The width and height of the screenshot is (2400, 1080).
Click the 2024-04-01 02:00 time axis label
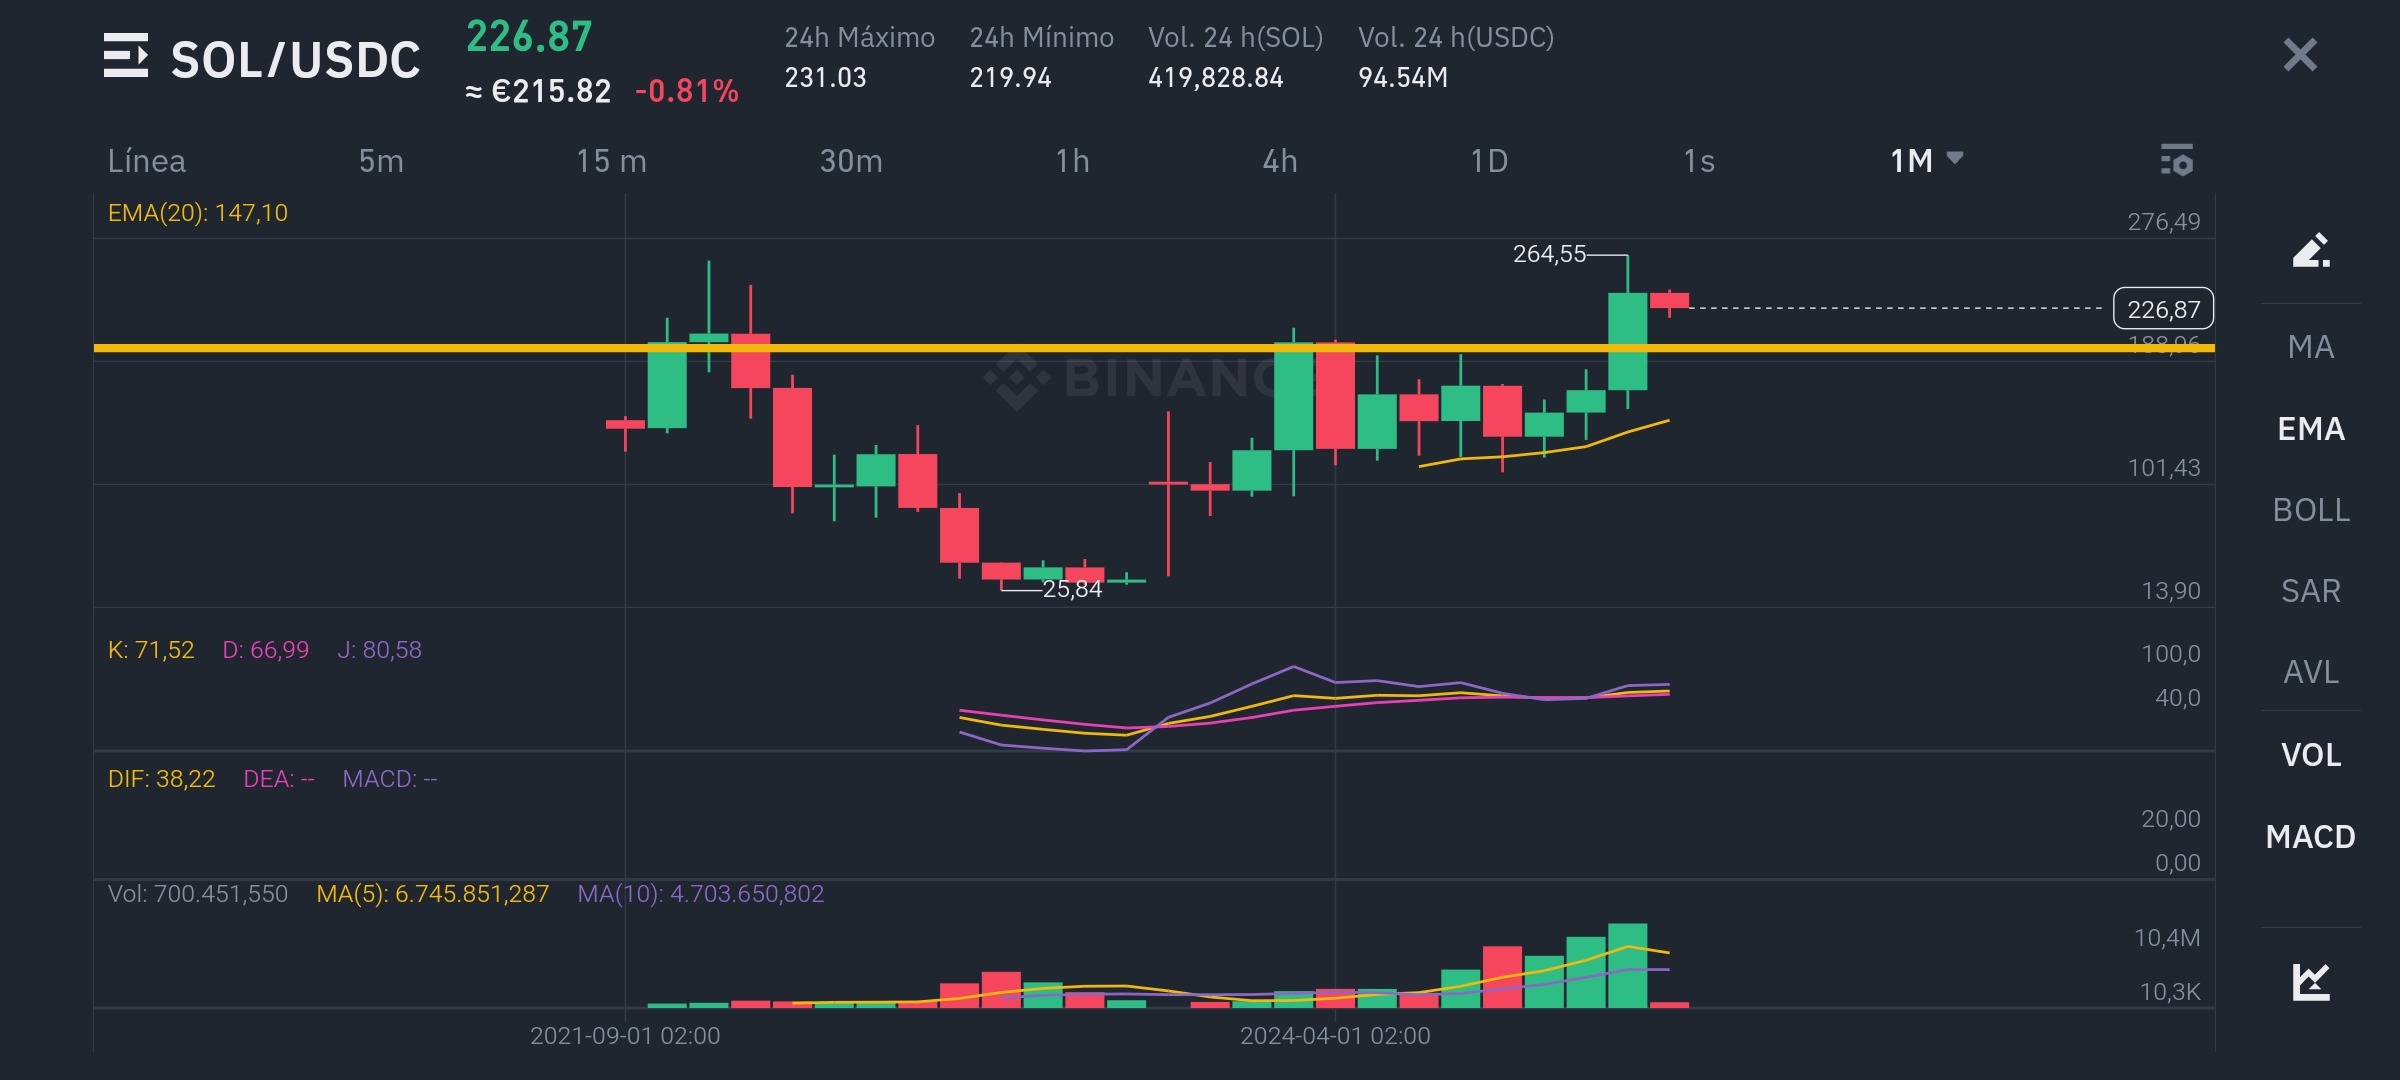(1335, 1036)
